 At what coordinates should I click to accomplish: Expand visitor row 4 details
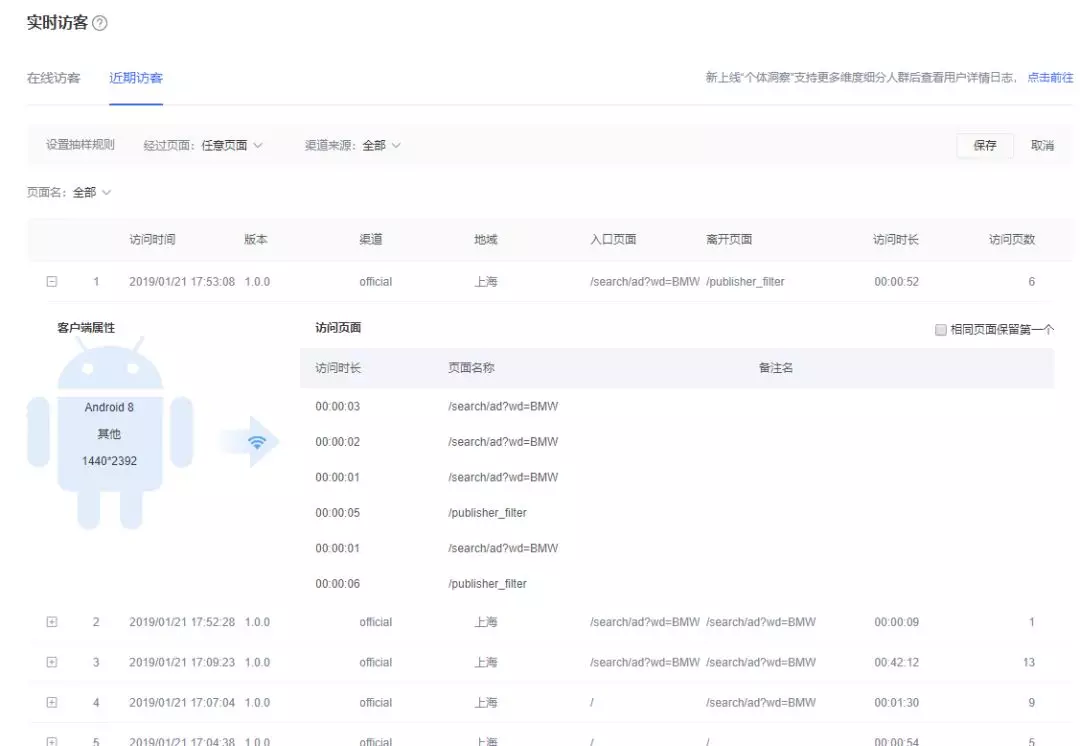click(x=52, y=703)
